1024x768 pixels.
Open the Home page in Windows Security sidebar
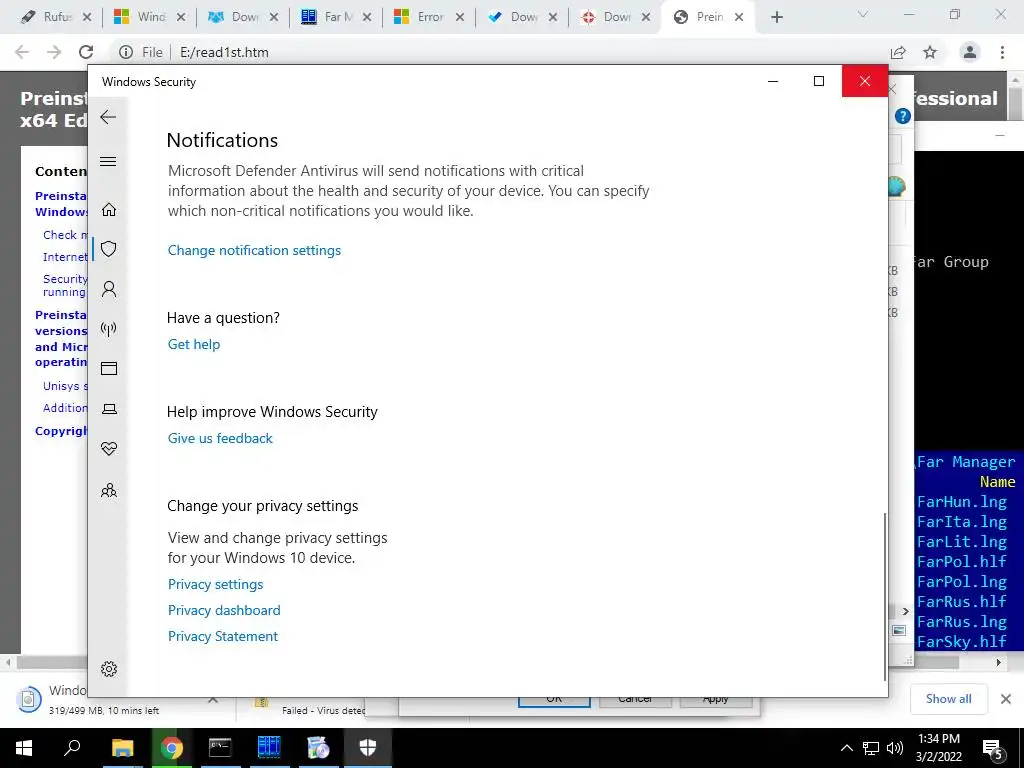(109, 209)
